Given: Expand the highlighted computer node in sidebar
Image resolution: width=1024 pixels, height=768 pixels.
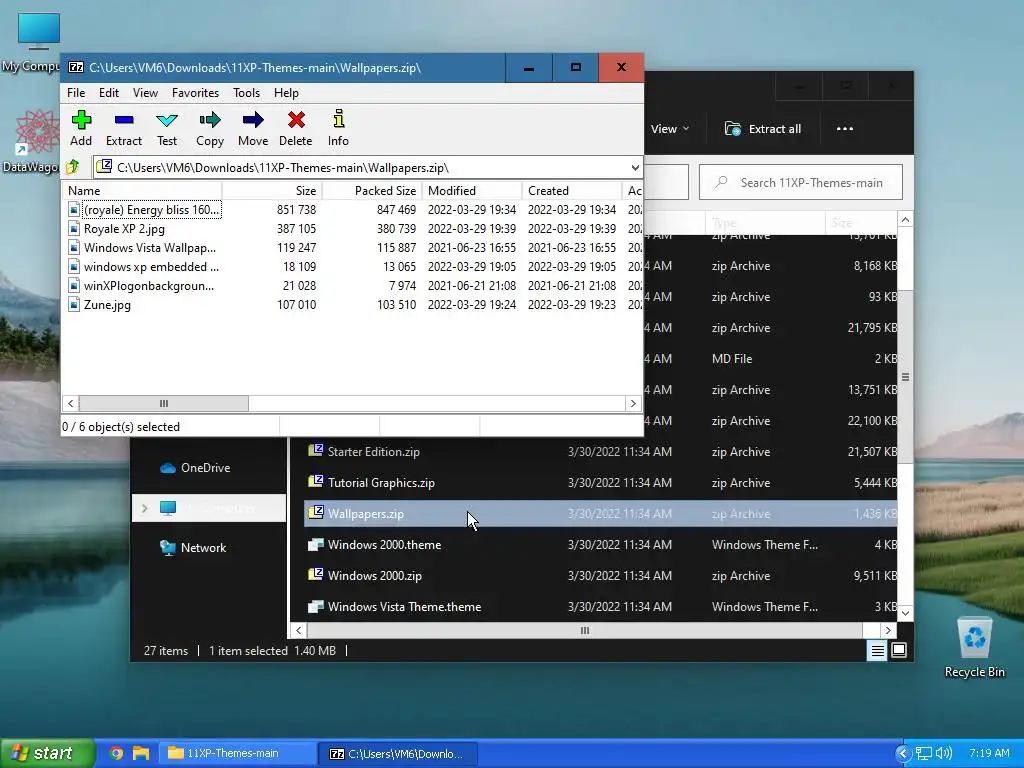Looking at the screenshot, I should click(145, 508).
